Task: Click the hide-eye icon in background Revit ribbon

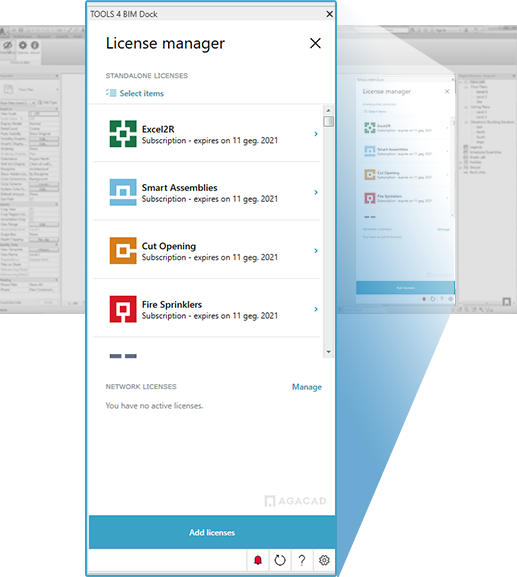Action: coord(7,46)
